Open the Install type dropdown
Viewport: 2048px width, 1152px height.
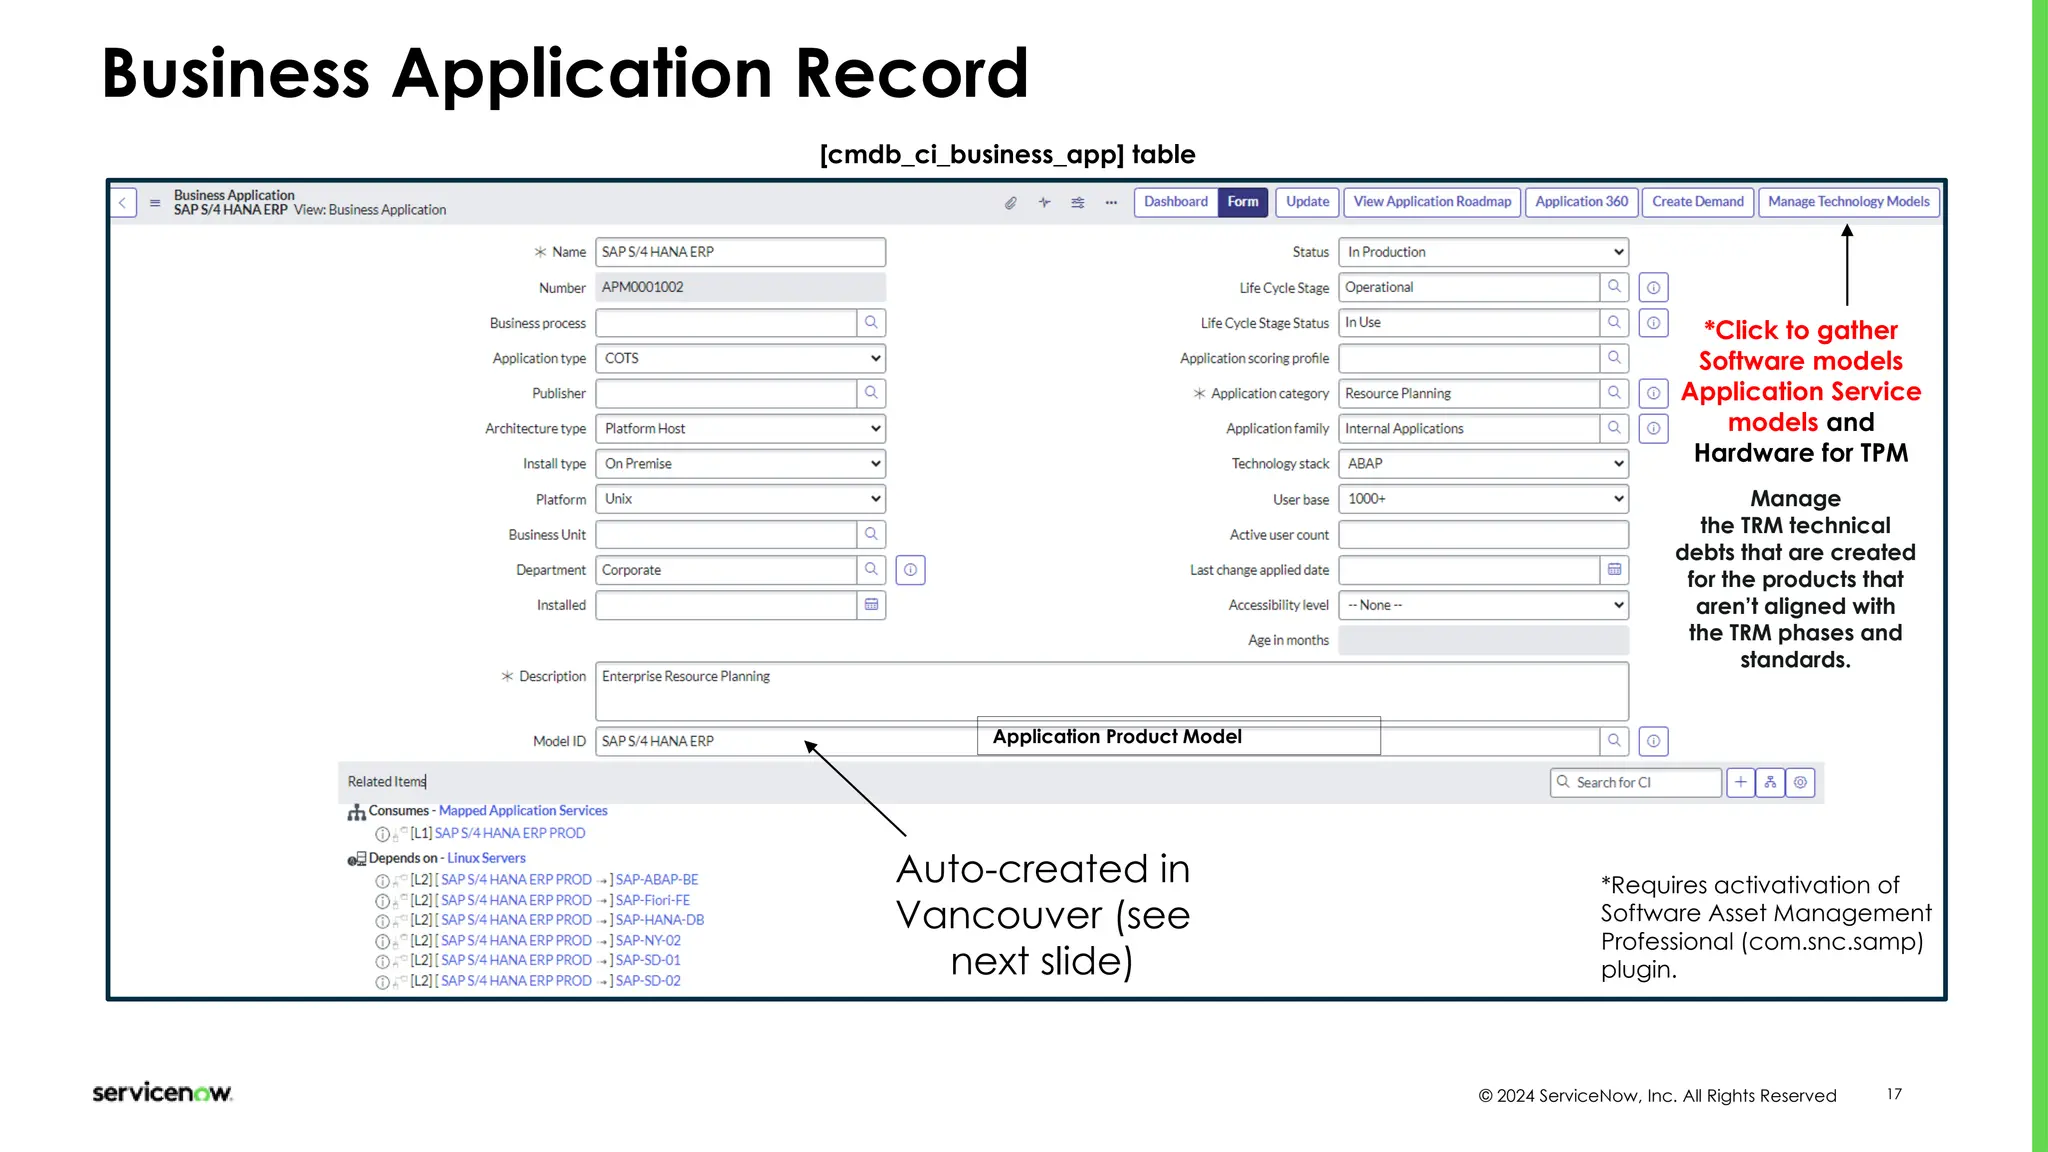(x=741, y=464)
